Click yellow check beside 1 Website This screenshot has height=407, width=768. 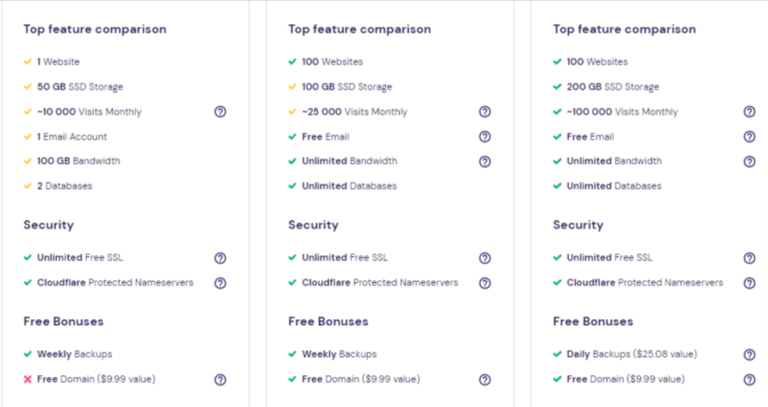[28, 62]
